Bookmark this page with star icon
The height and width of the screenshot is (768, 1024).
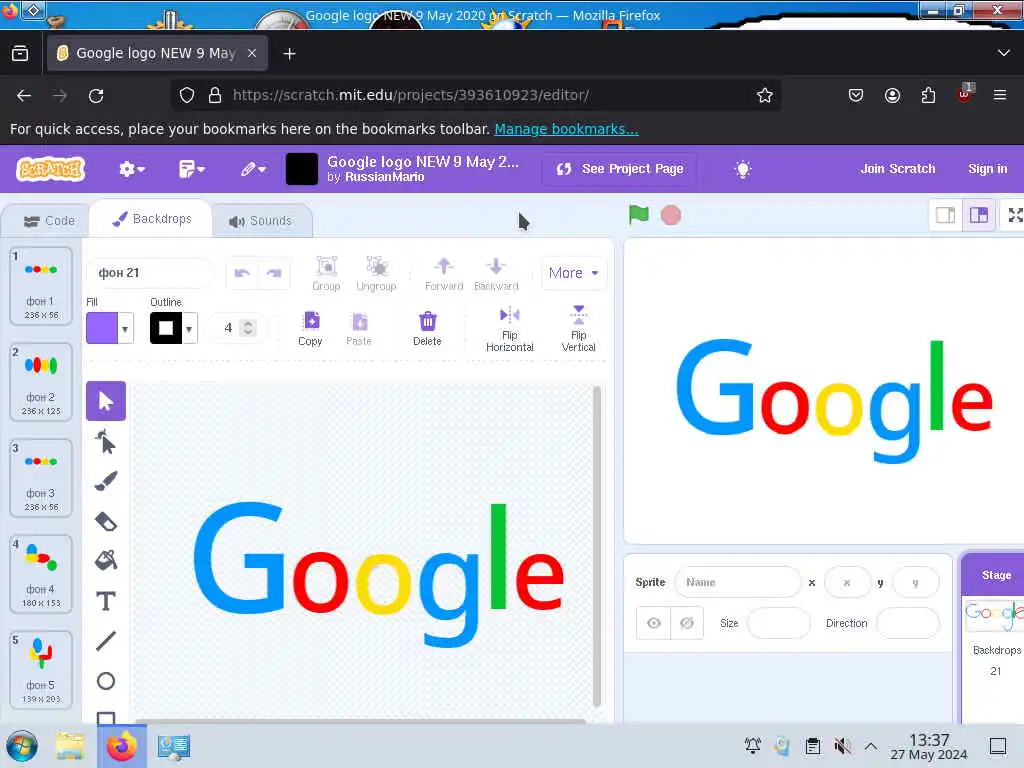(765, 95)
